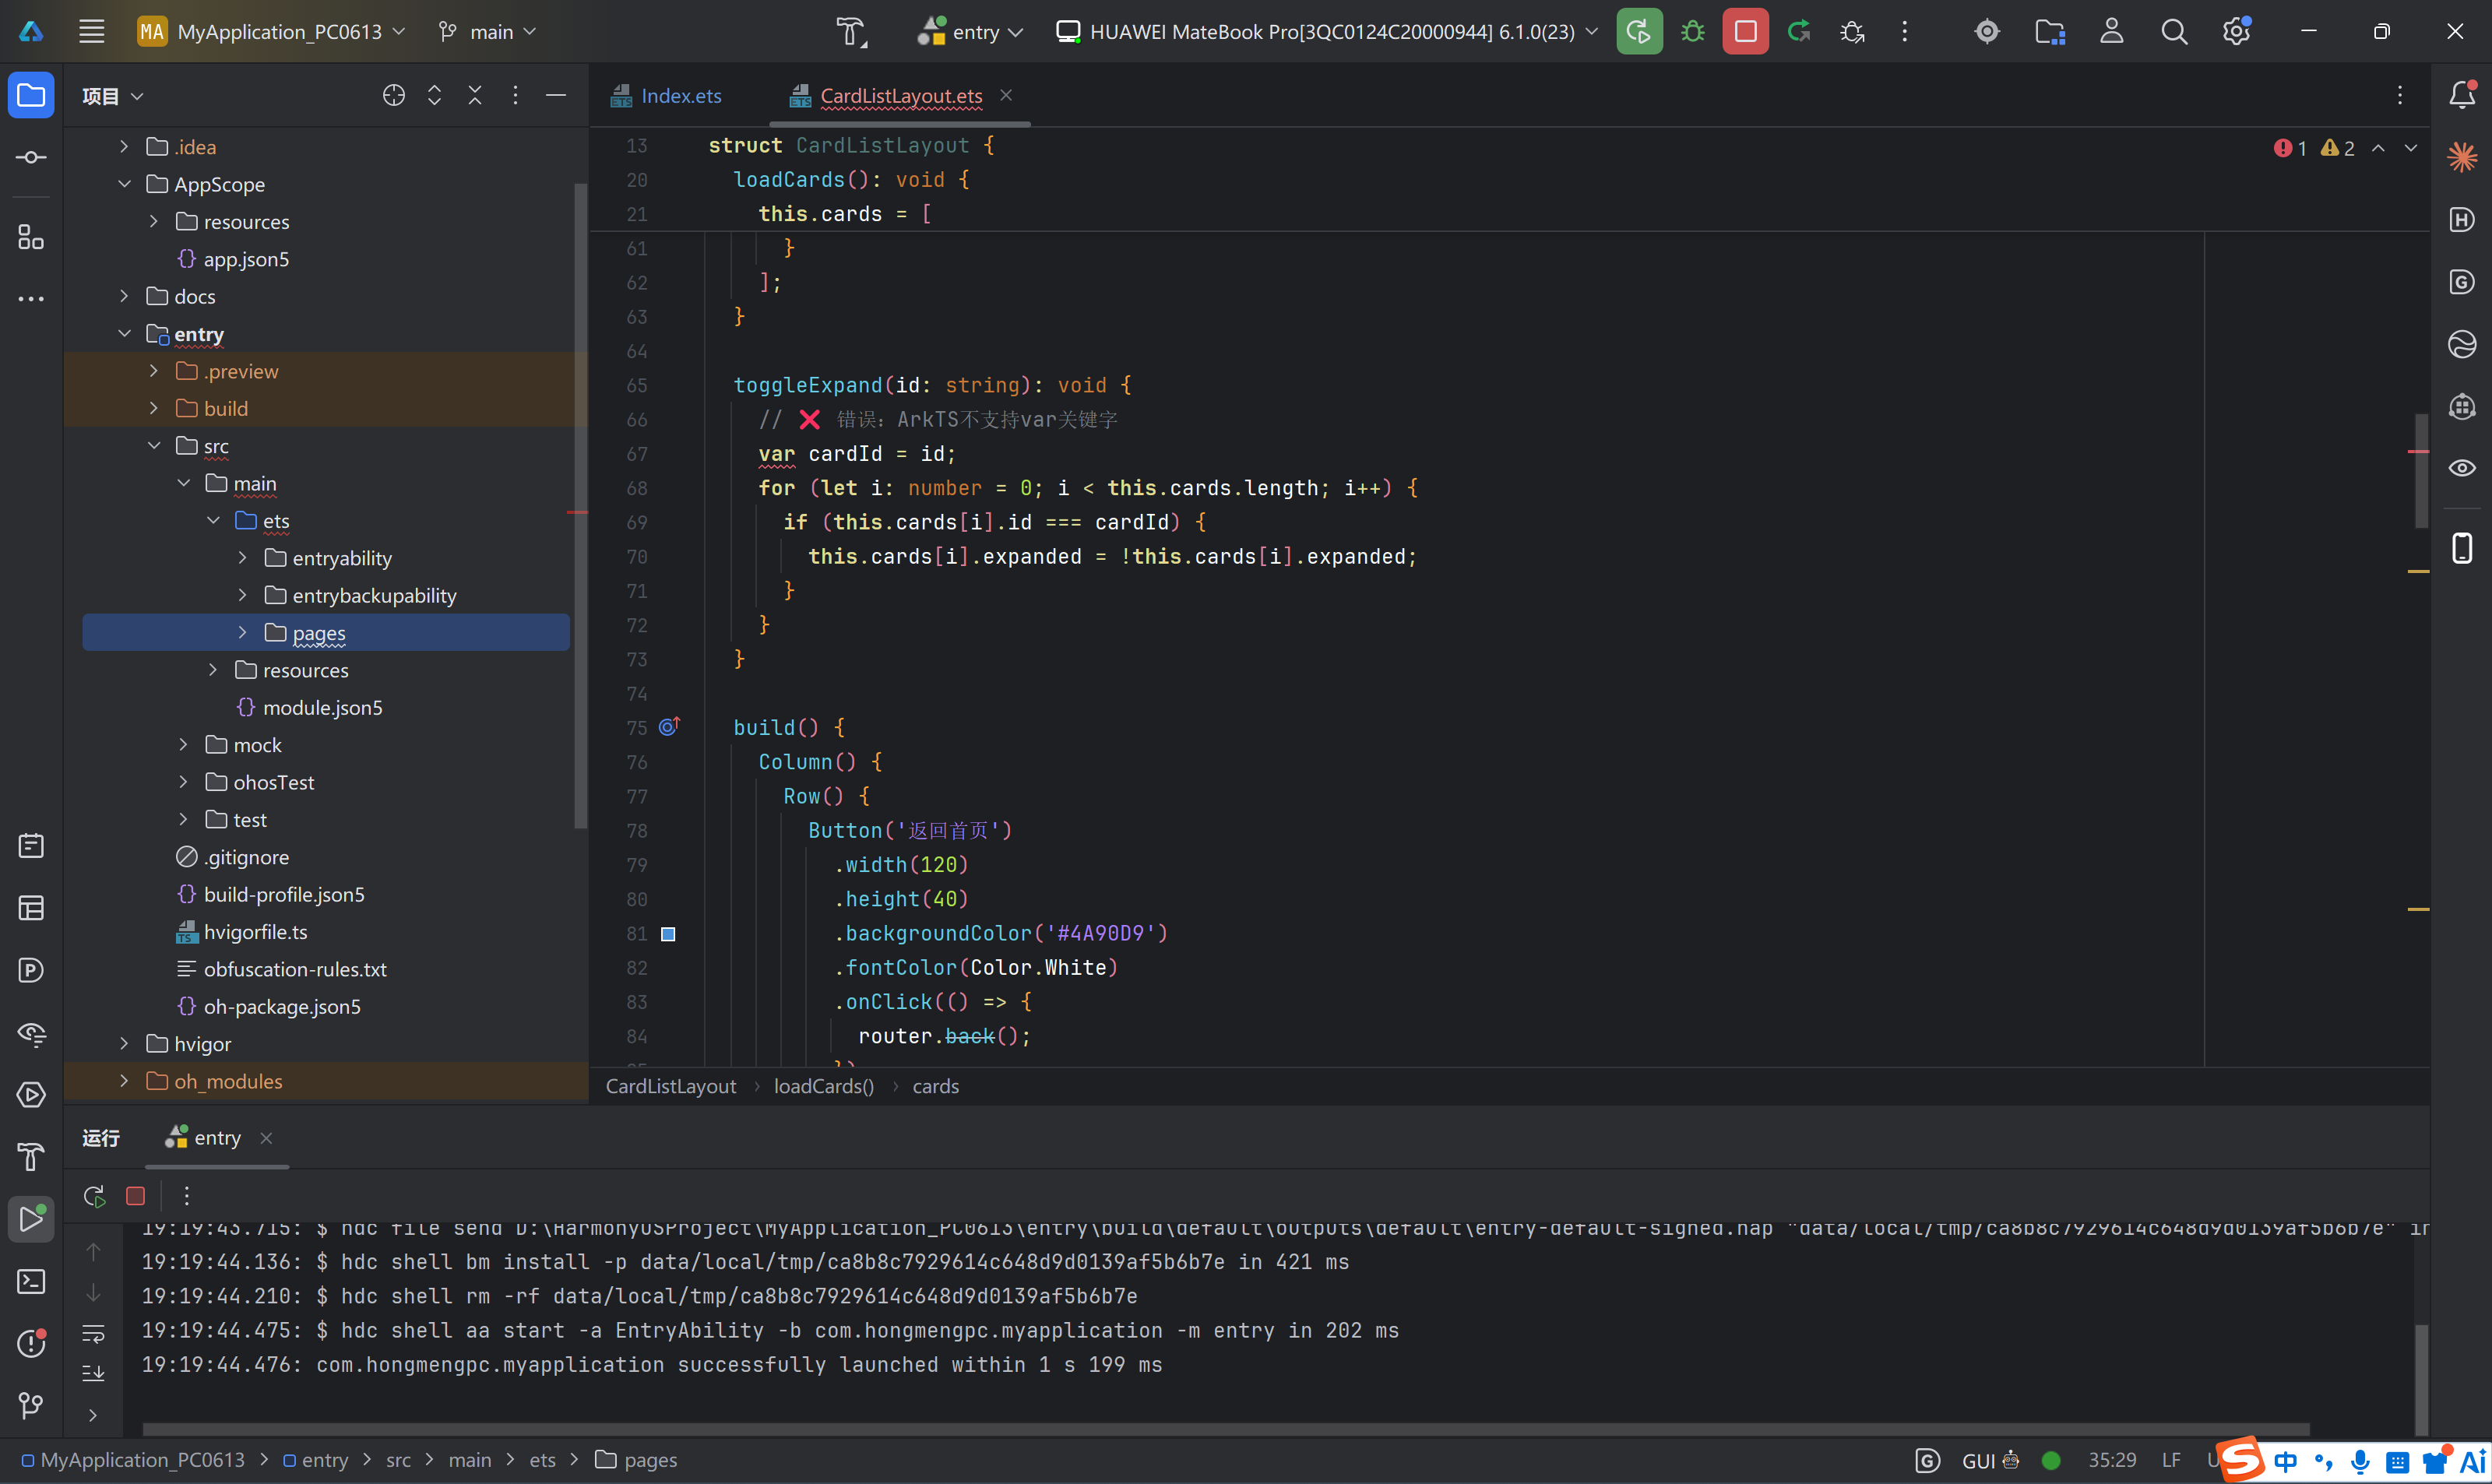Viewport: 2492px width, 1484px height.
Task: Collapse all project tree nodes icon
Action: pos(475,95)
